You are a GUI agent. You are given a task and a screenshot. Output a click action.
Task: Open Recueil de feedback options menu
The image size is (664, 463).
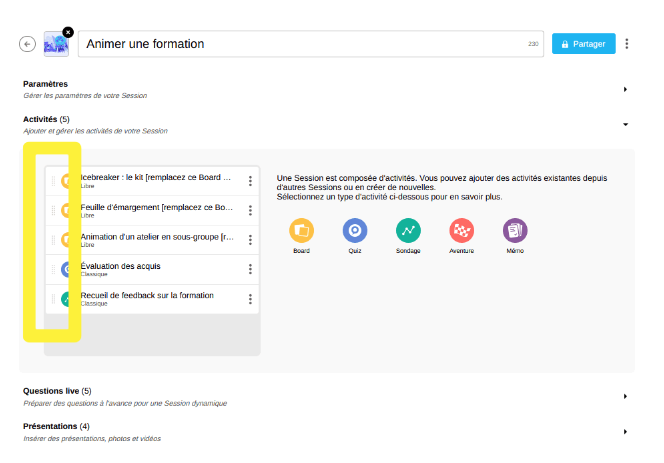[249, 299]
